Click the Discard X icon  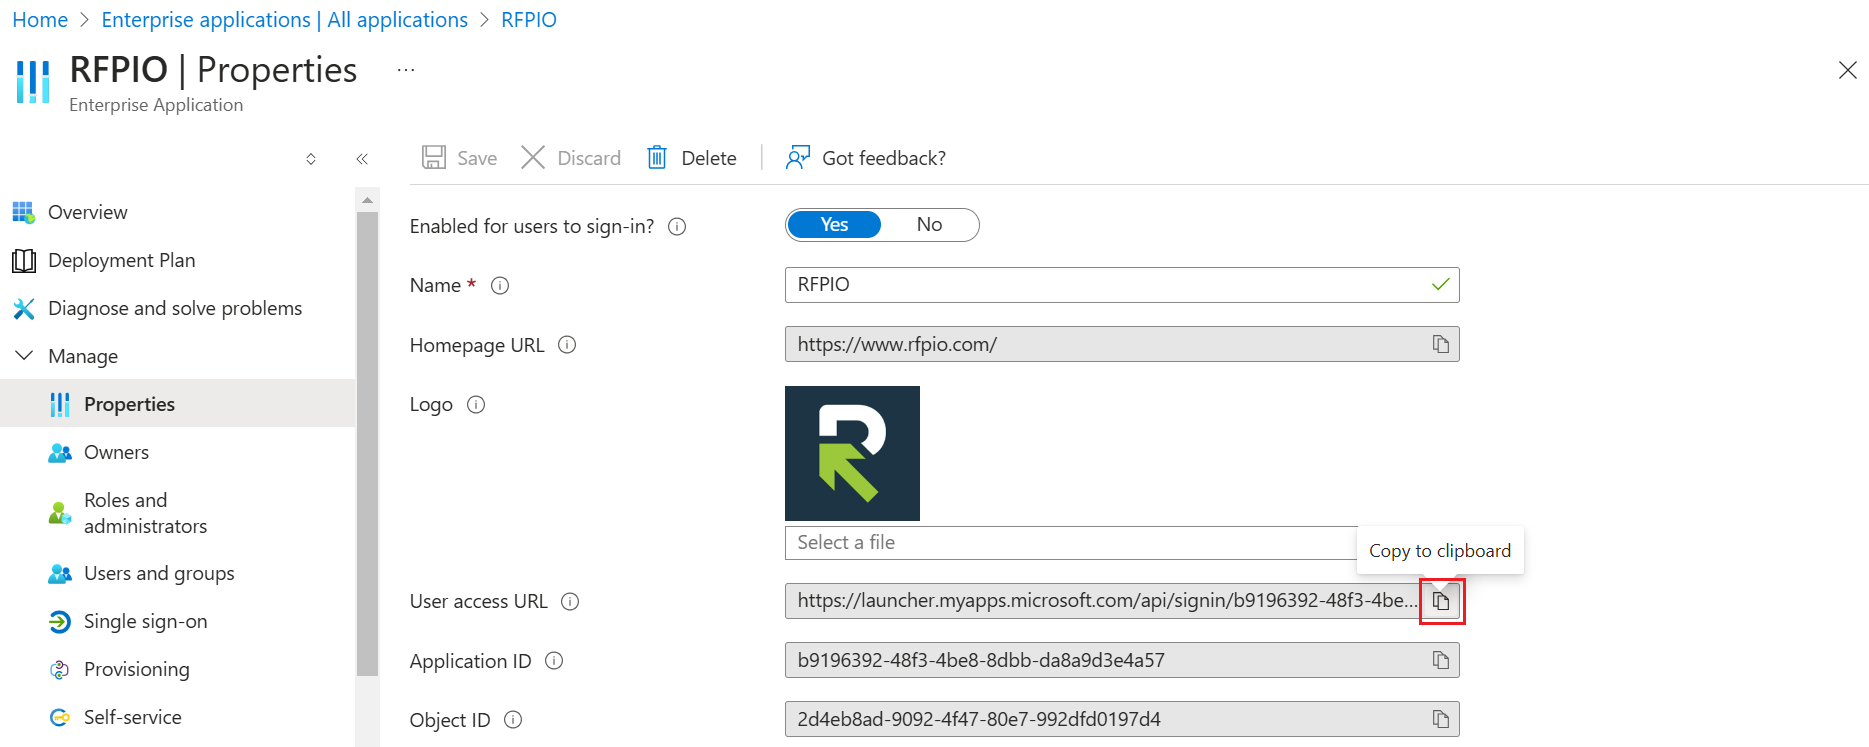point(533,158)
